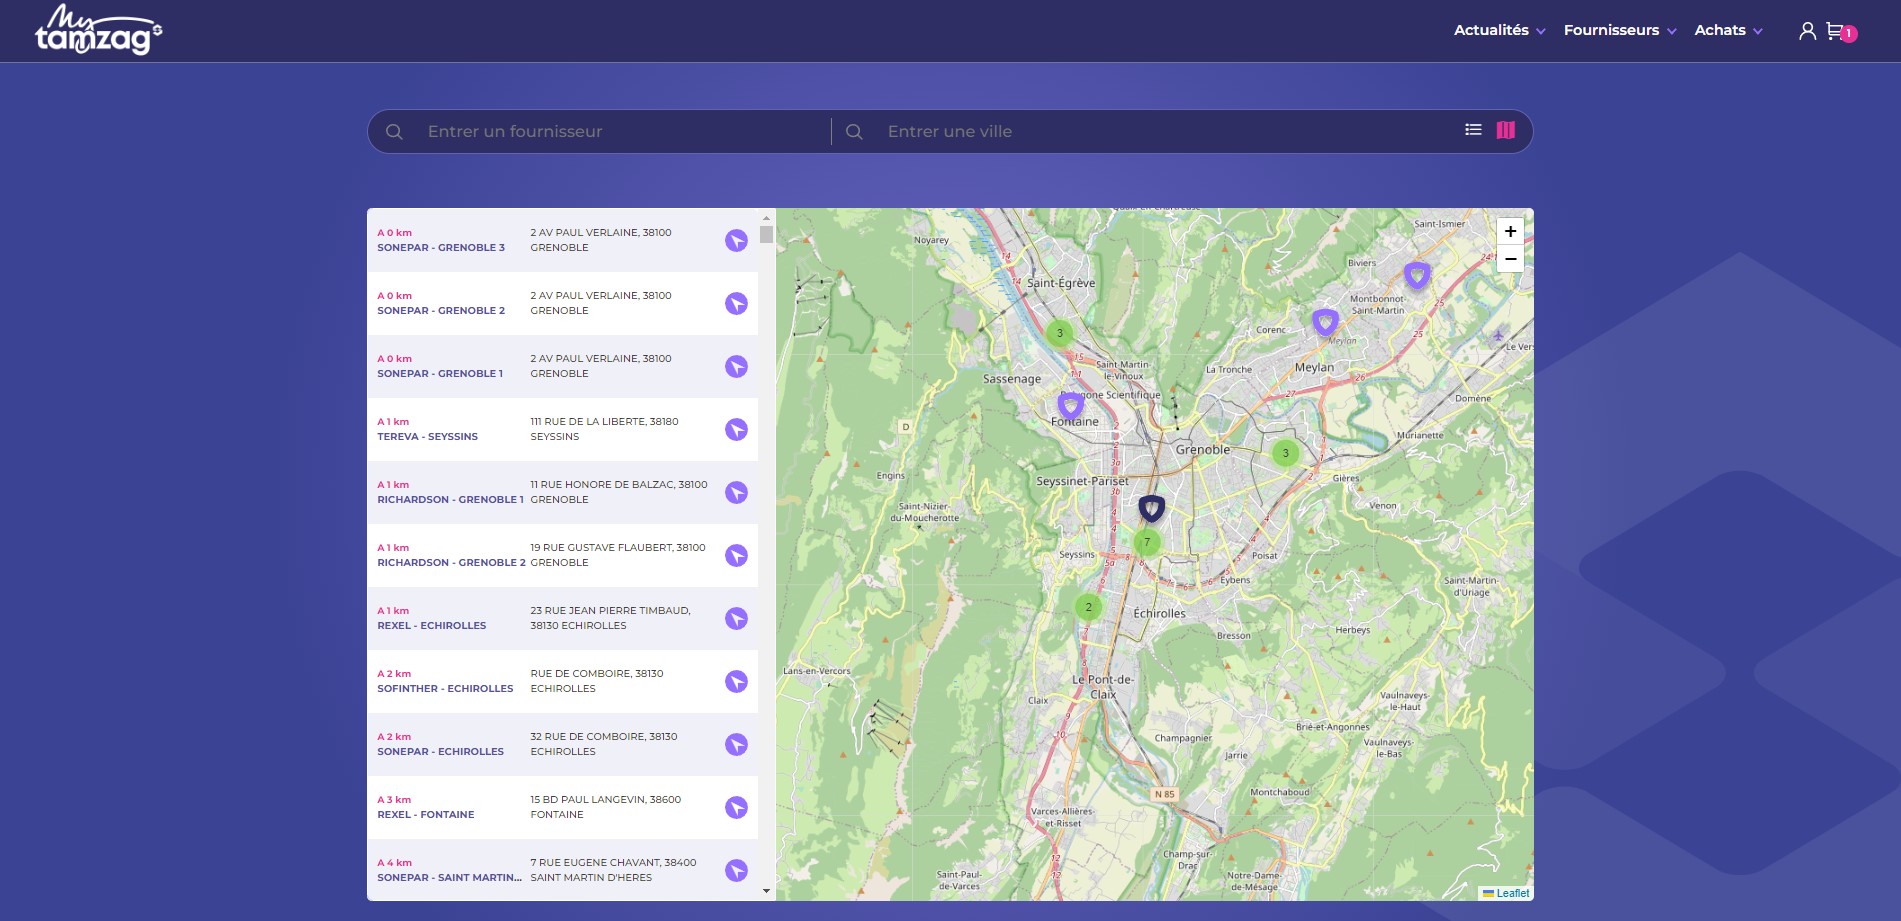Open the user account icon
The image size is (1901, 921).
pyautogui.click(x=1807, y=31)
